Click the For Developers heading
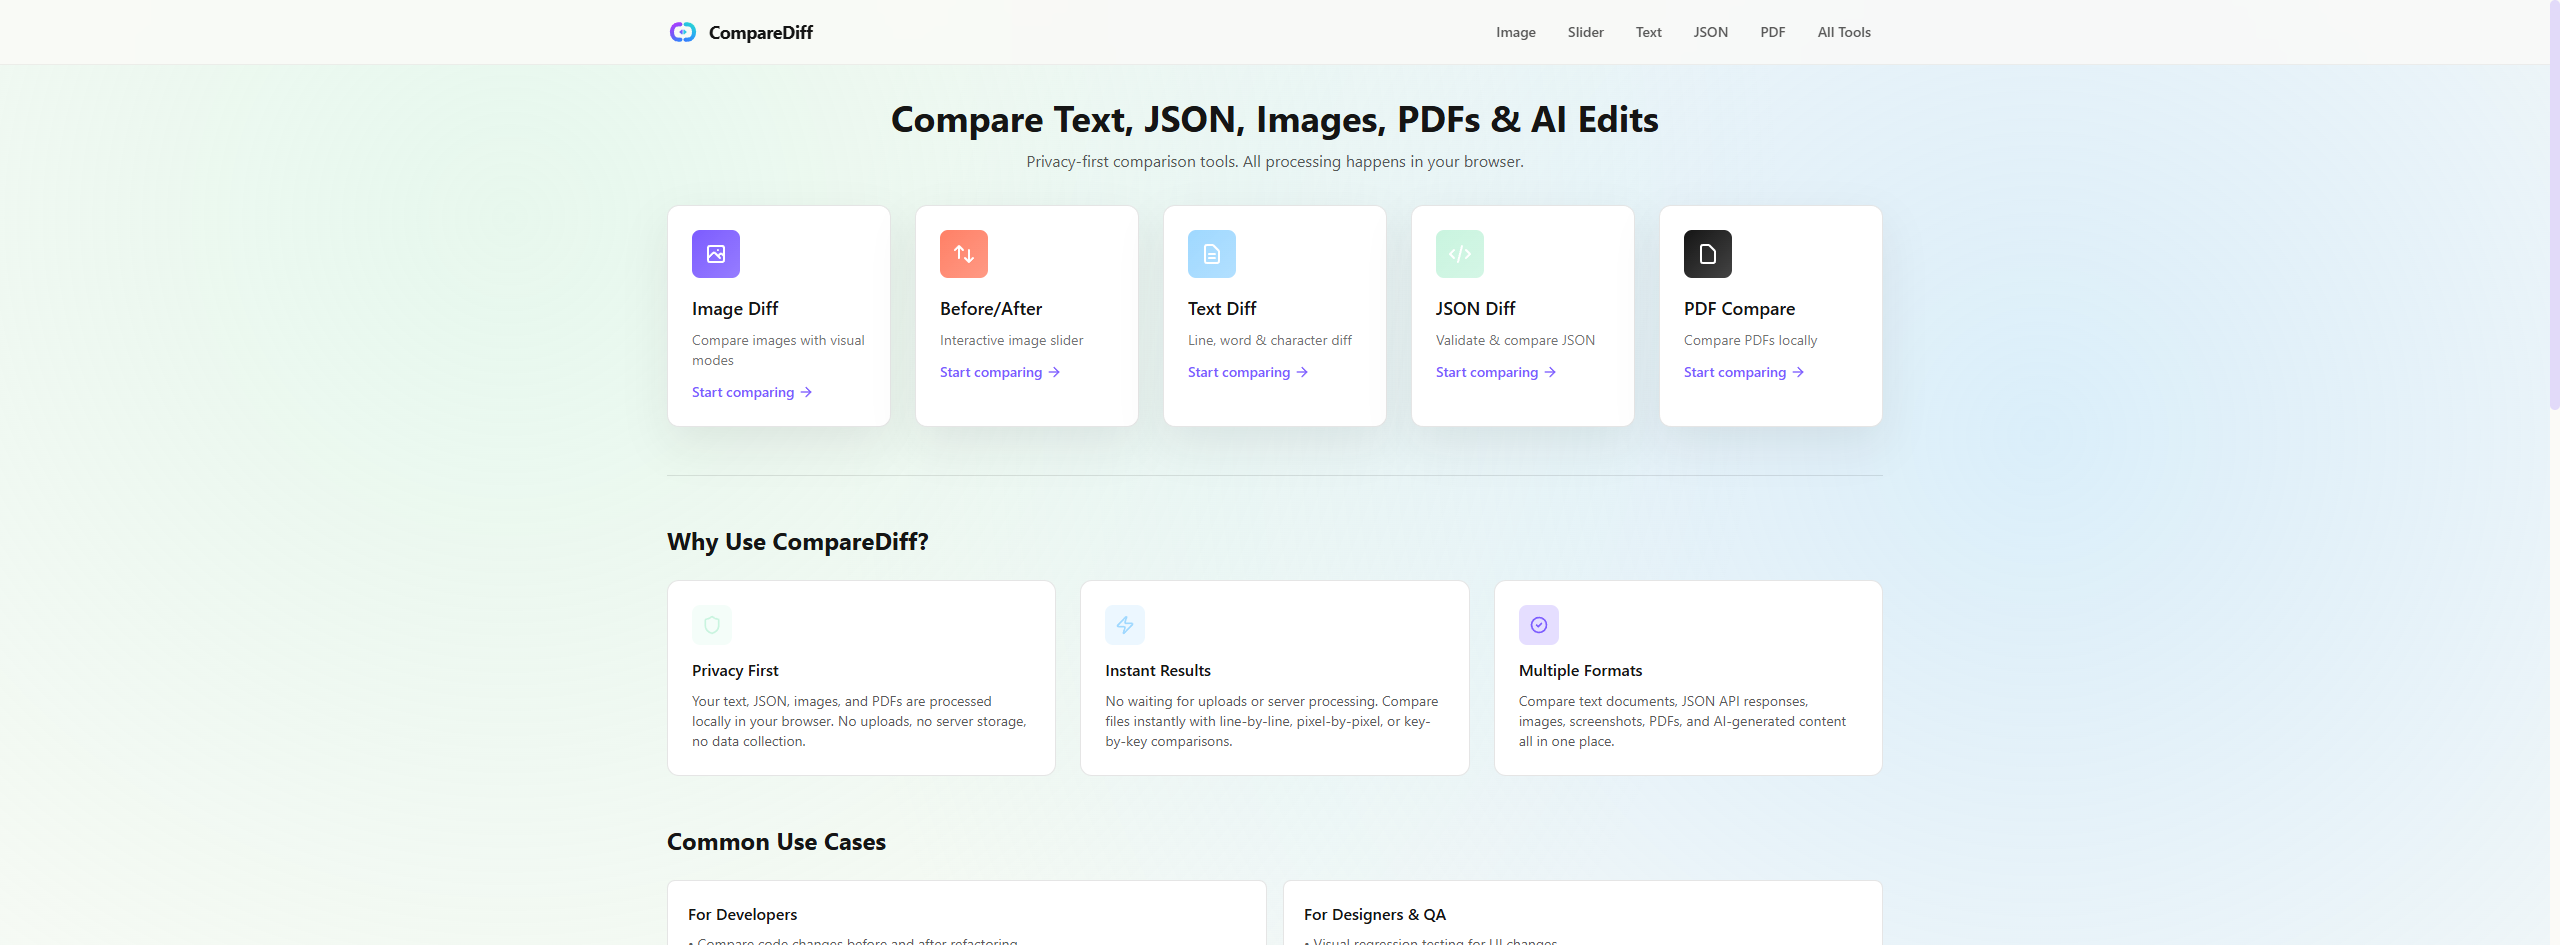This screenshot has height=945, width=2560. (743, 914)
